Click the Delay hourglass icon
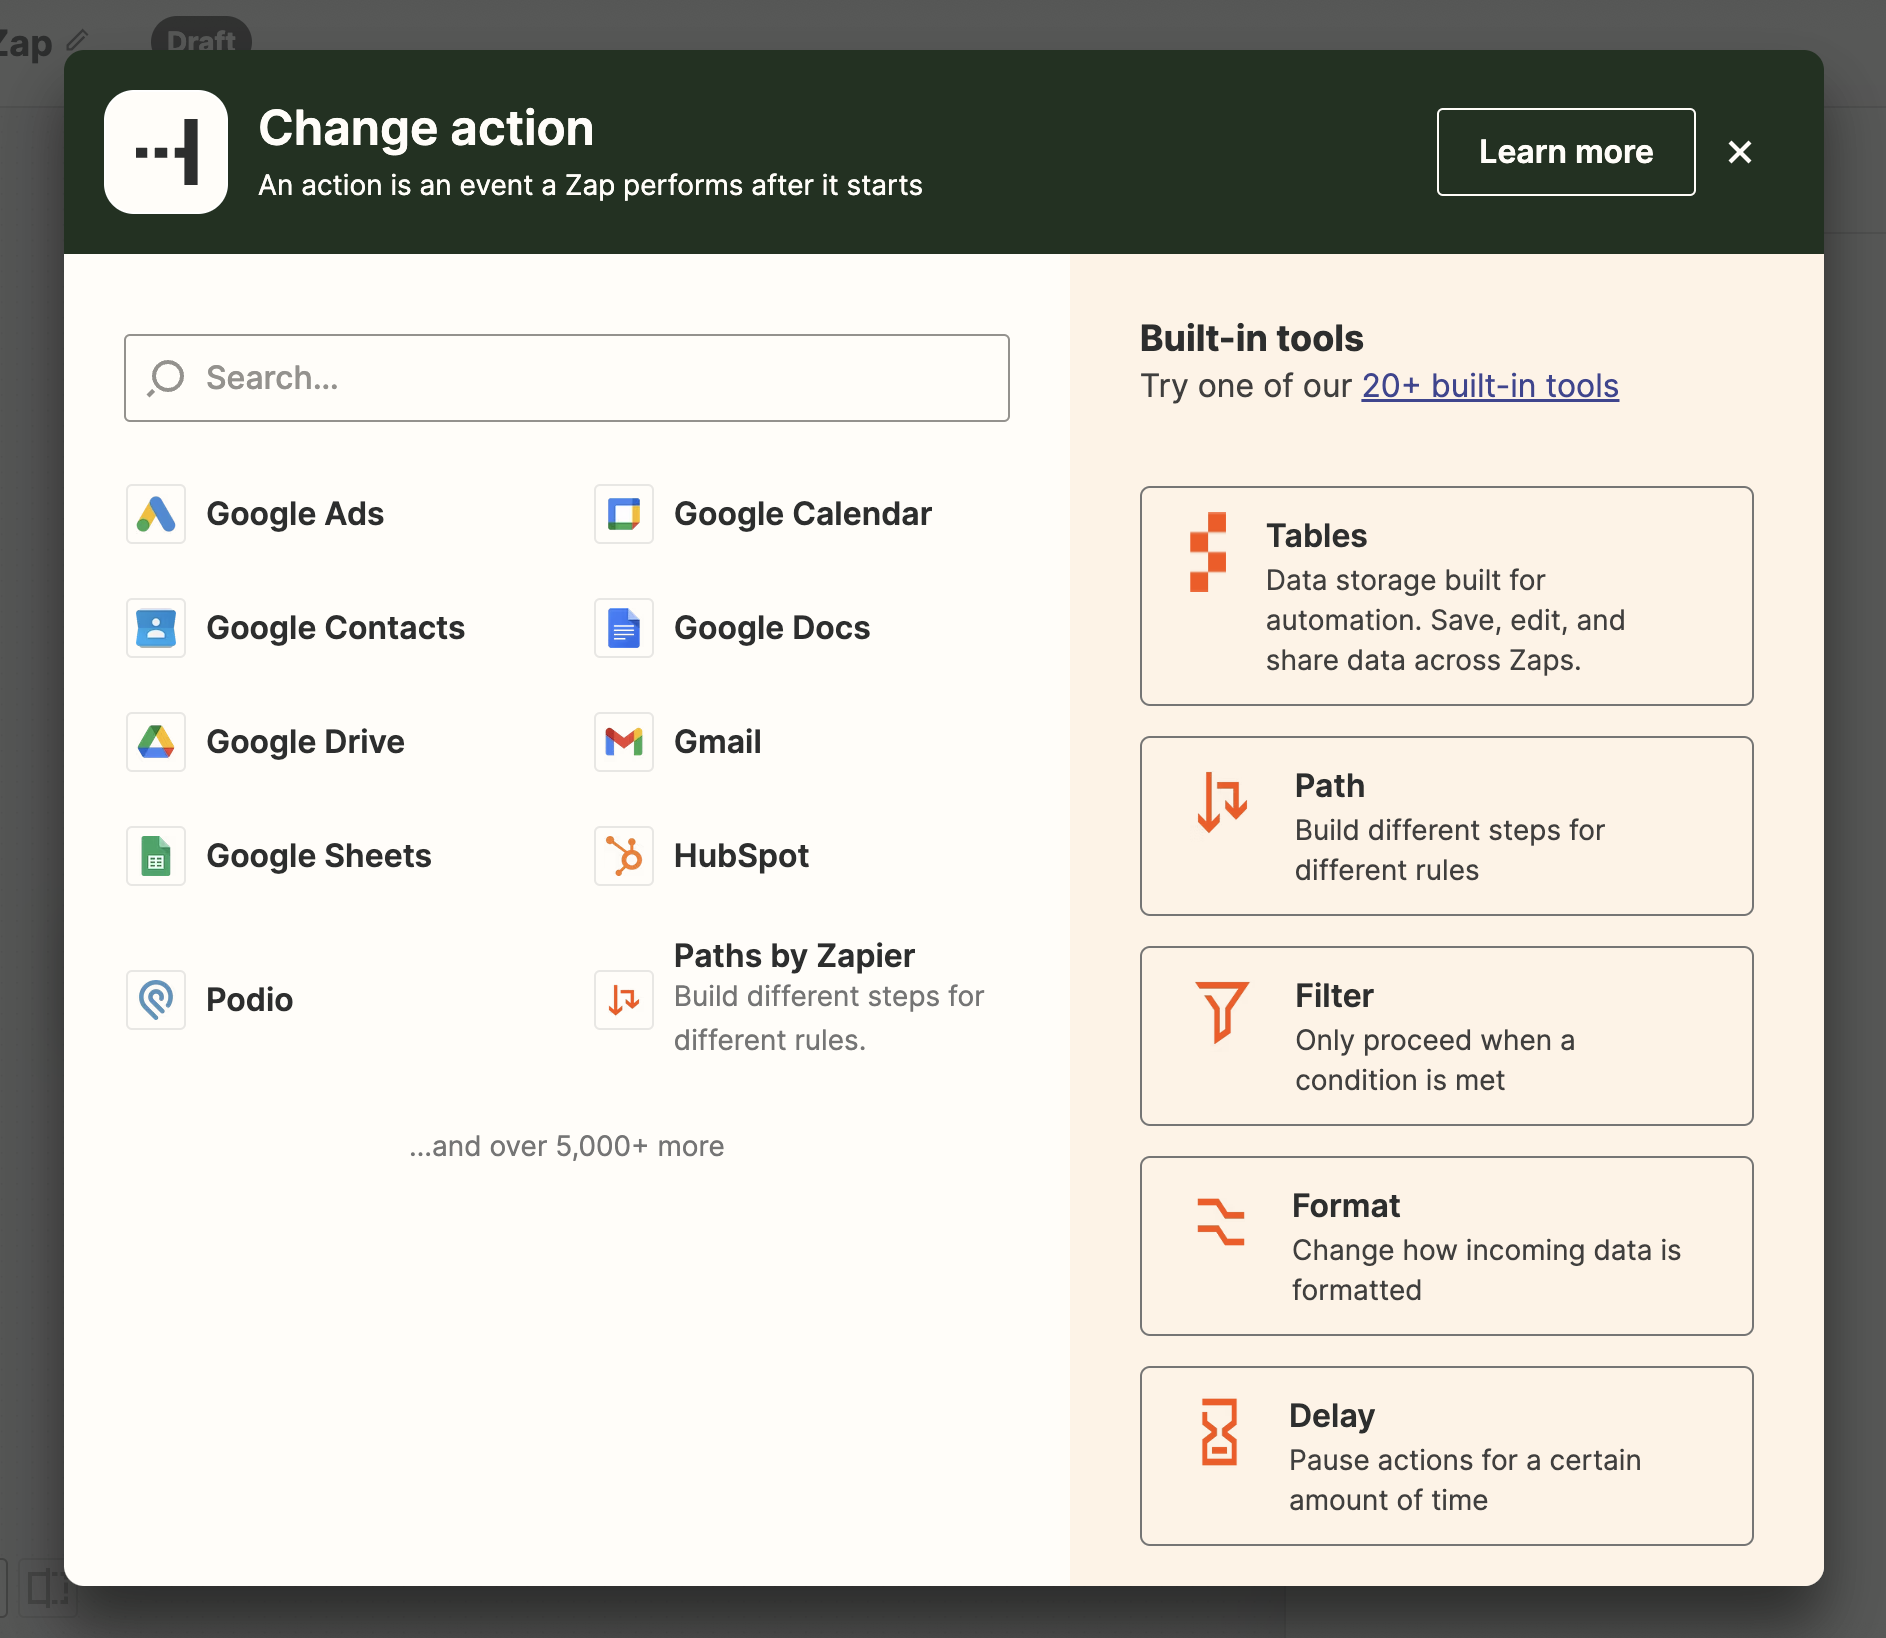1886x1638 pixels. [1219, 1432]
